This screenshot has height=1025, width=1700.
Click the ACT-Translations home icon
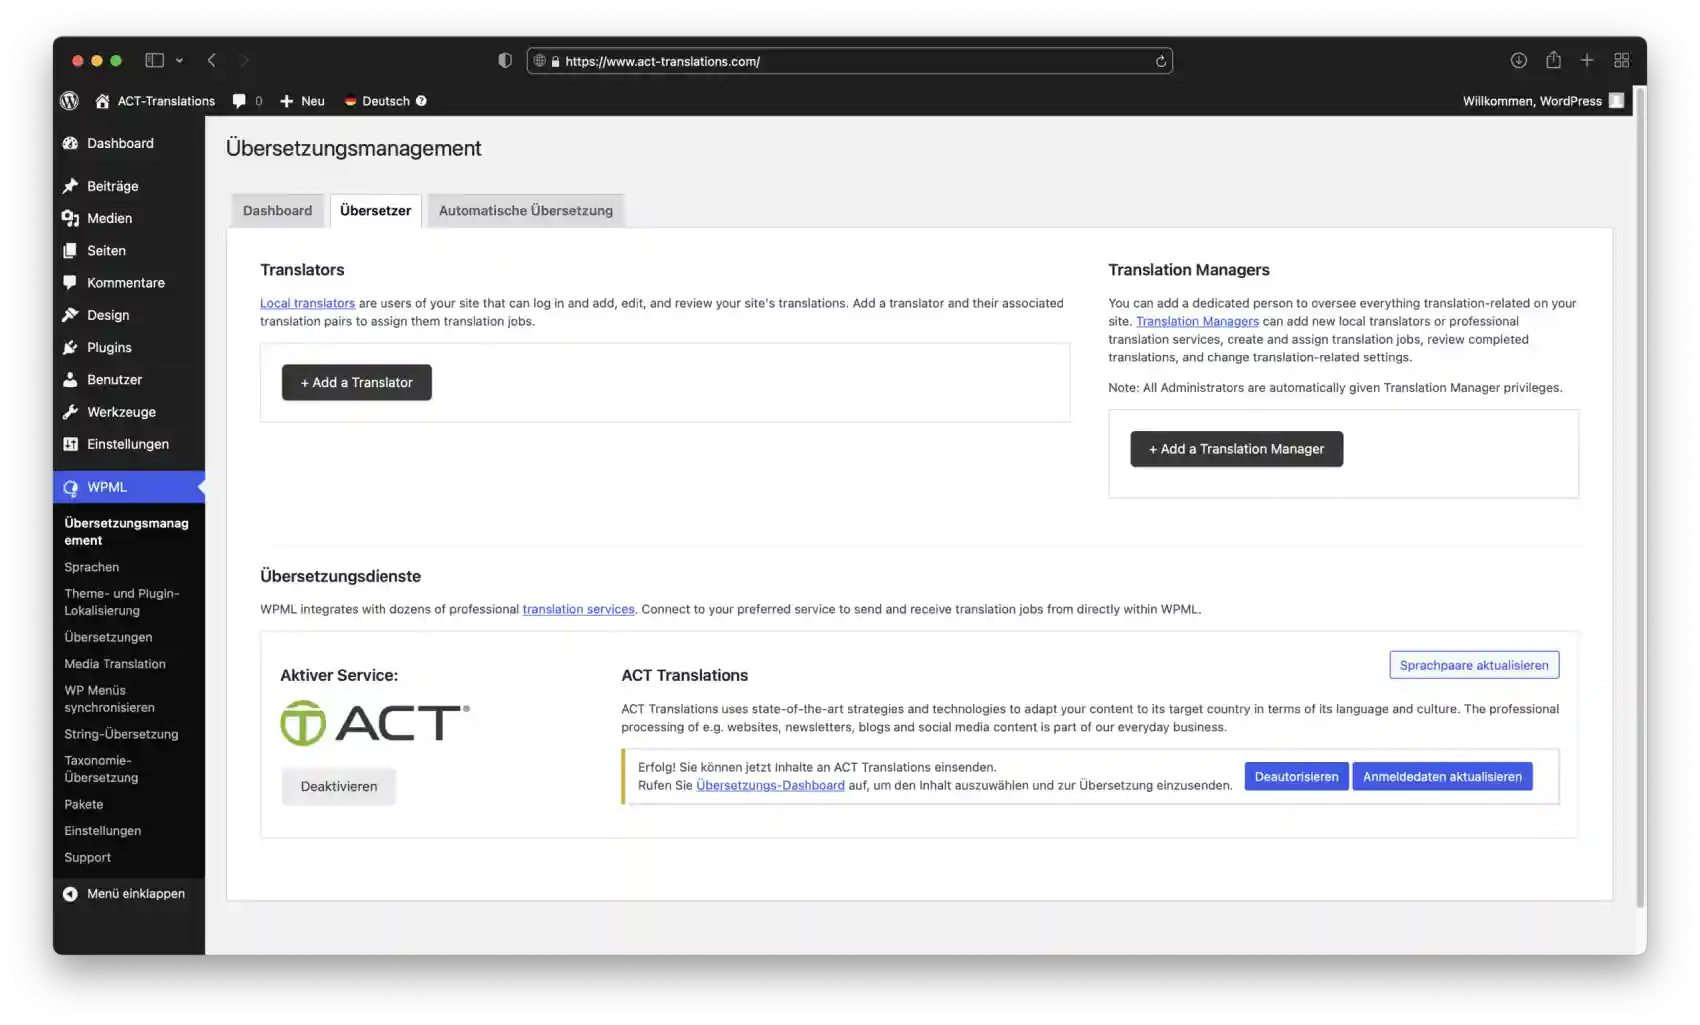tap(102, 101)
